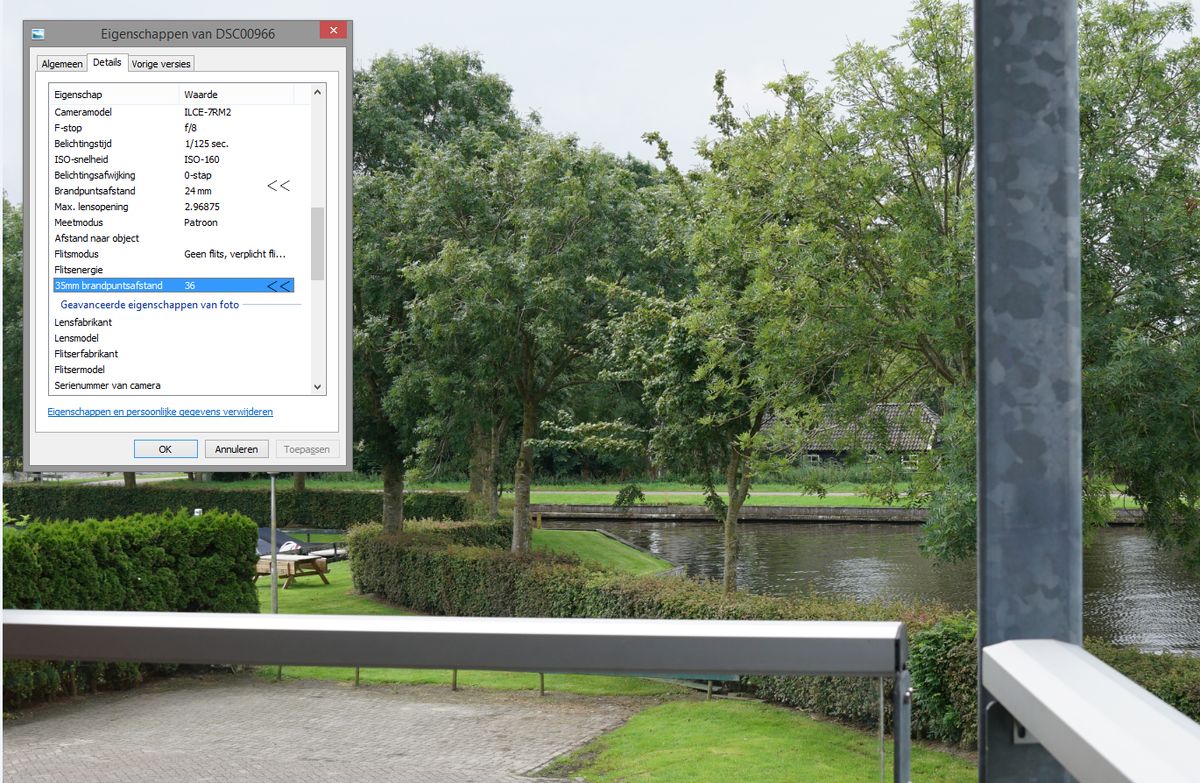Viewport: 1200px width, 783px height.
Task: Click the Waarde column header
Action: click(x=236, y=94)
